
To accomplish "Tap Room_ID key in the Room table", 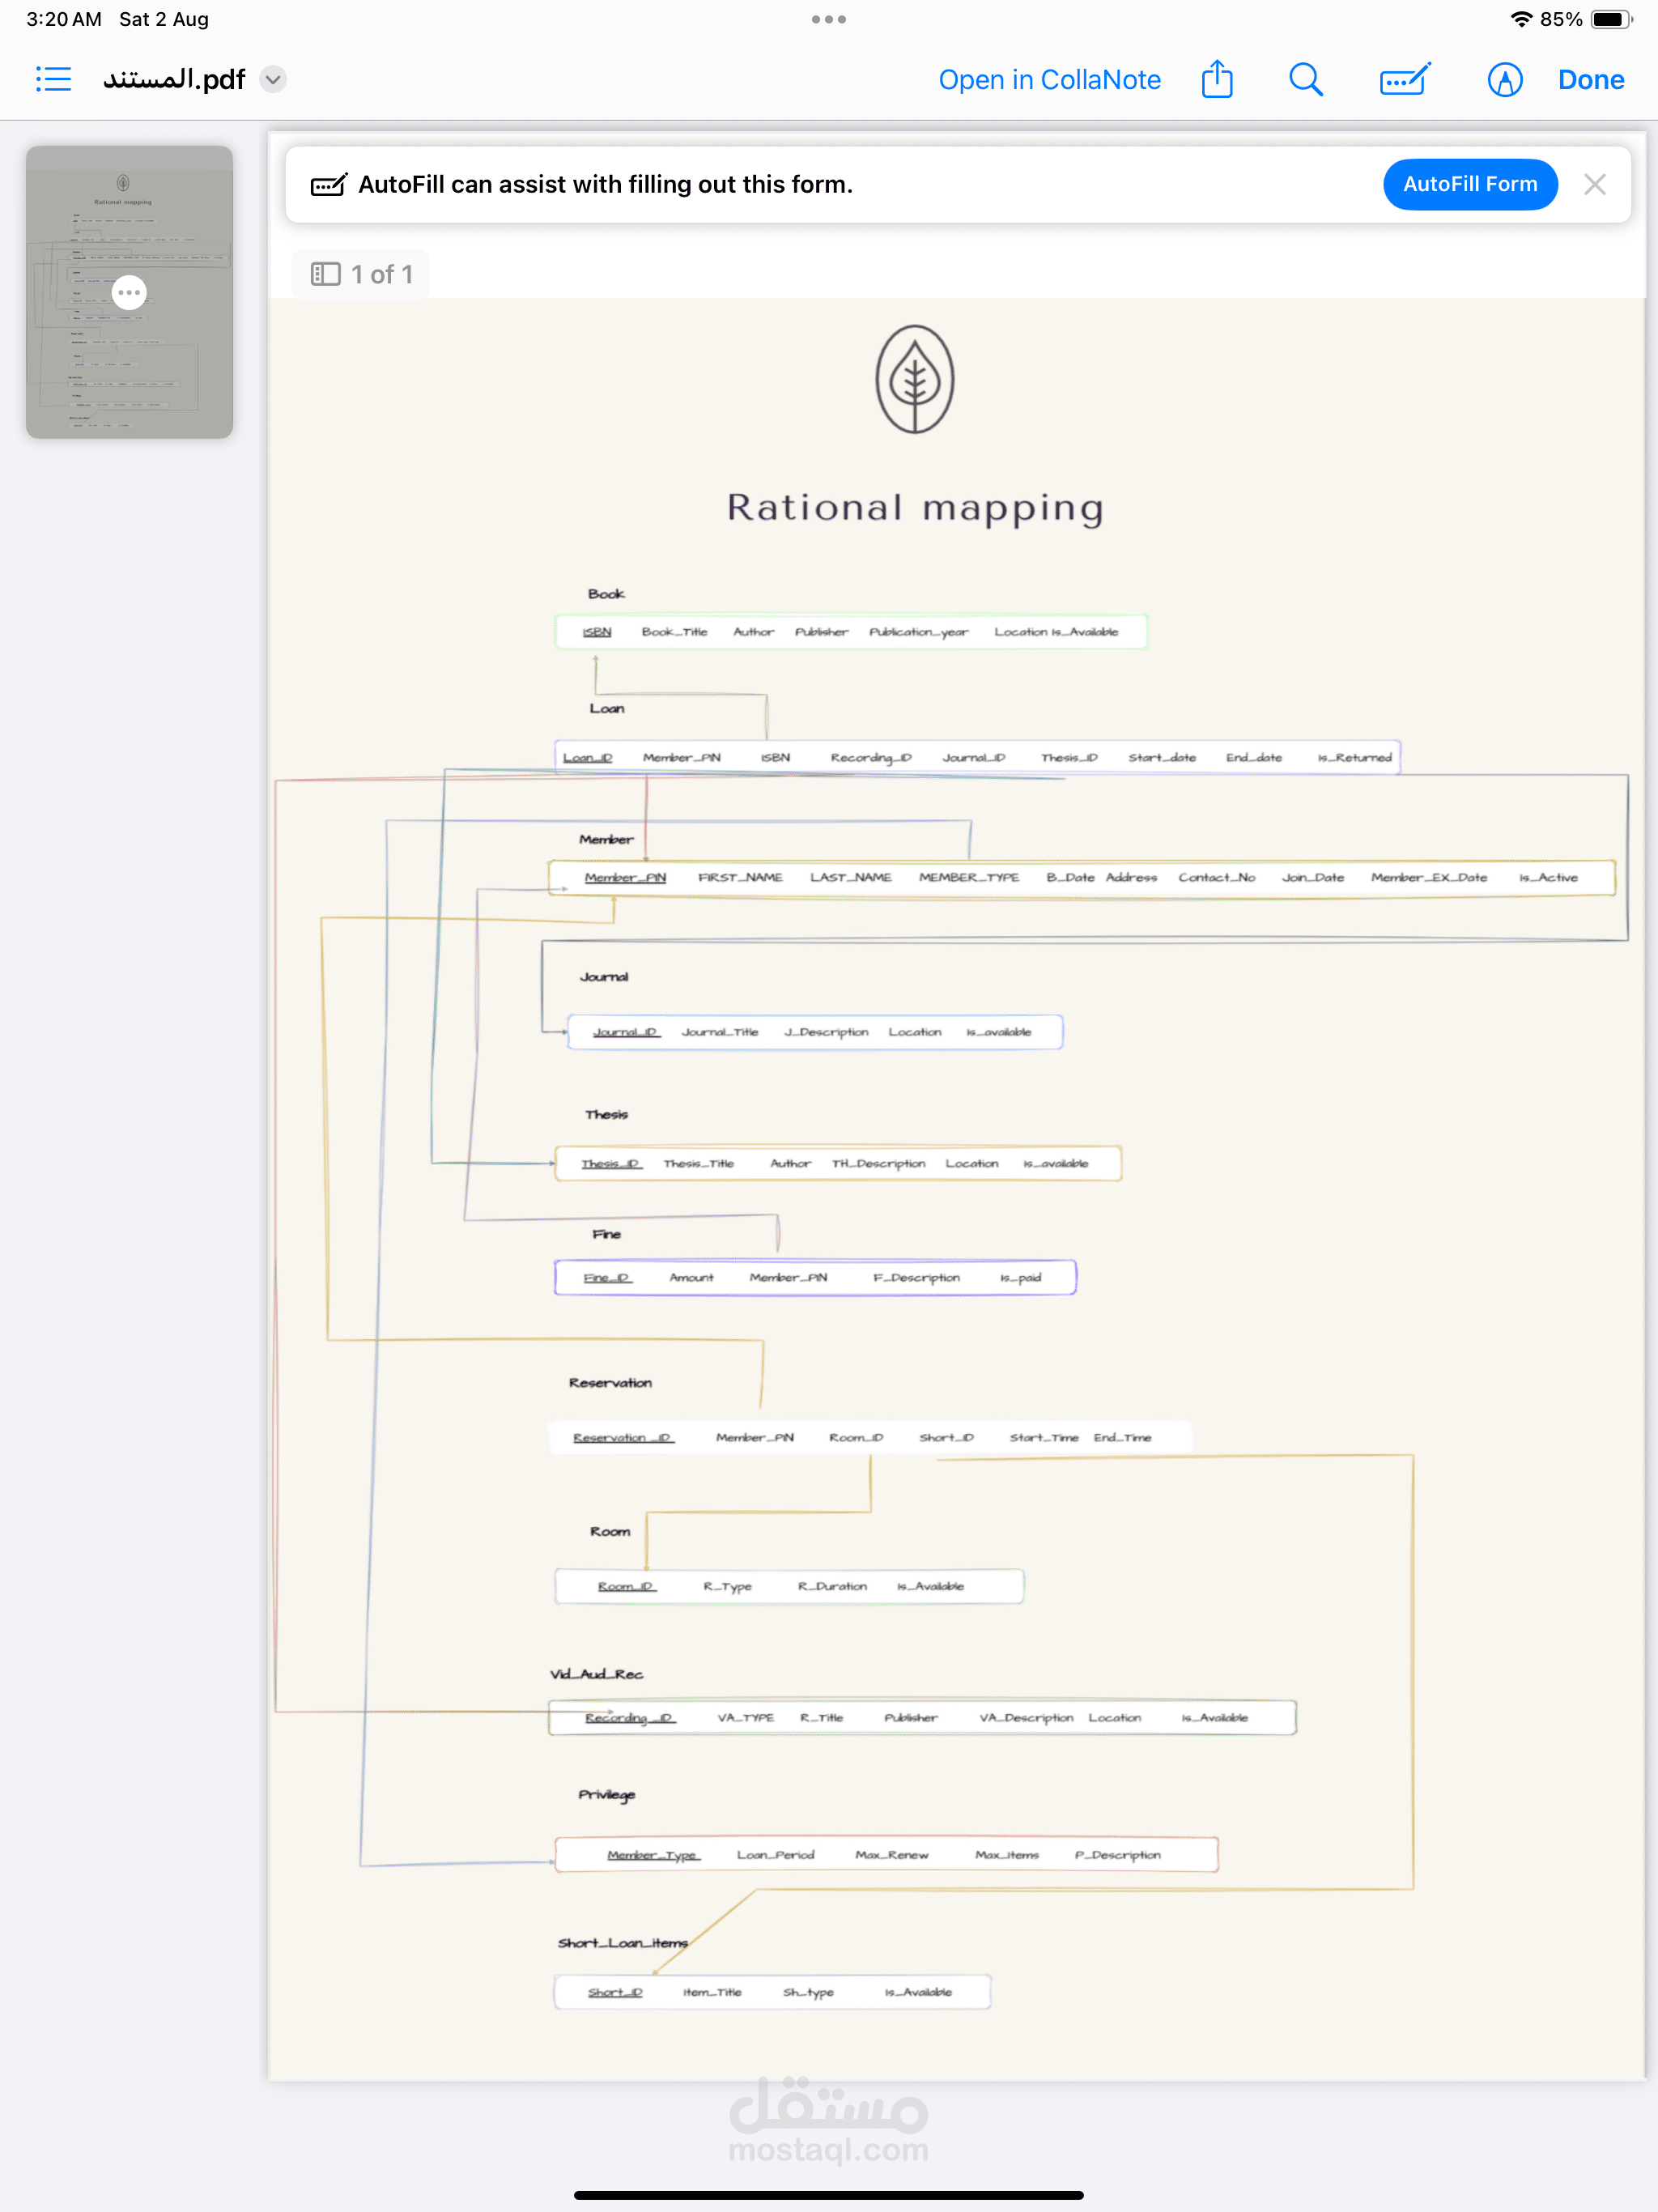I will tap(627, 1587).
